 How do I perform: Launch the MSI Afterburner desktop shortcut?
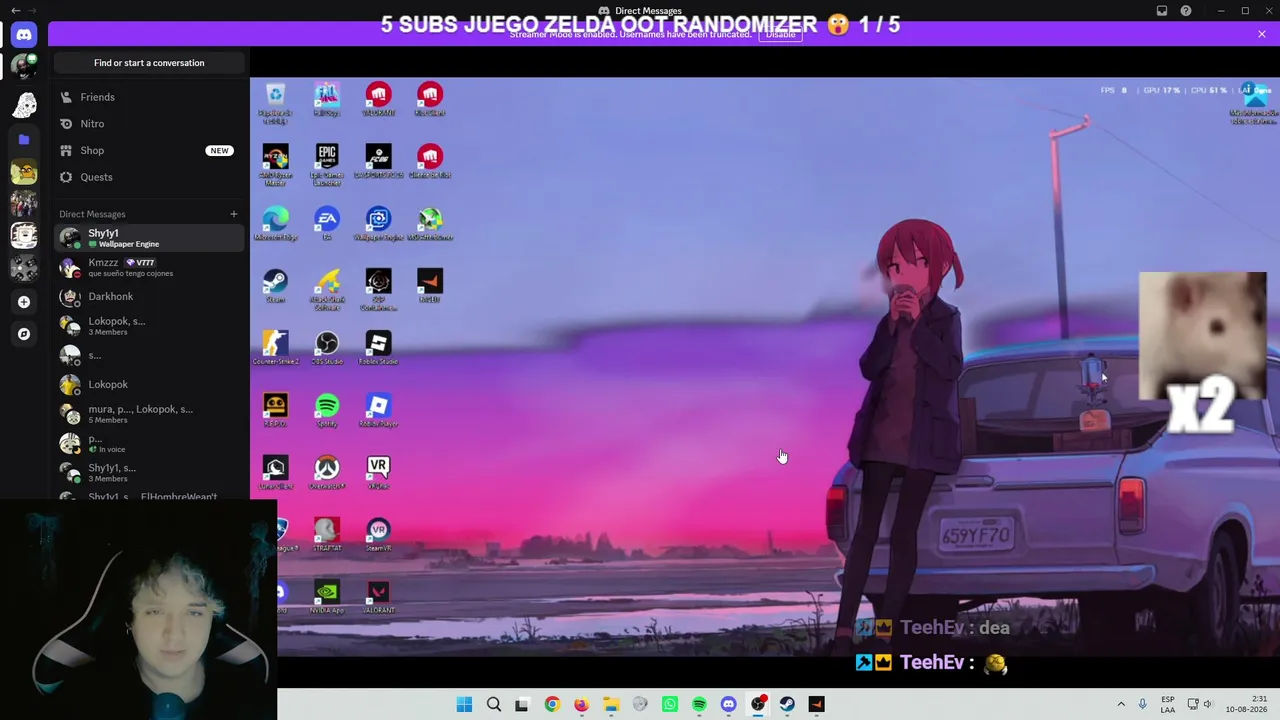click(430, 223)
